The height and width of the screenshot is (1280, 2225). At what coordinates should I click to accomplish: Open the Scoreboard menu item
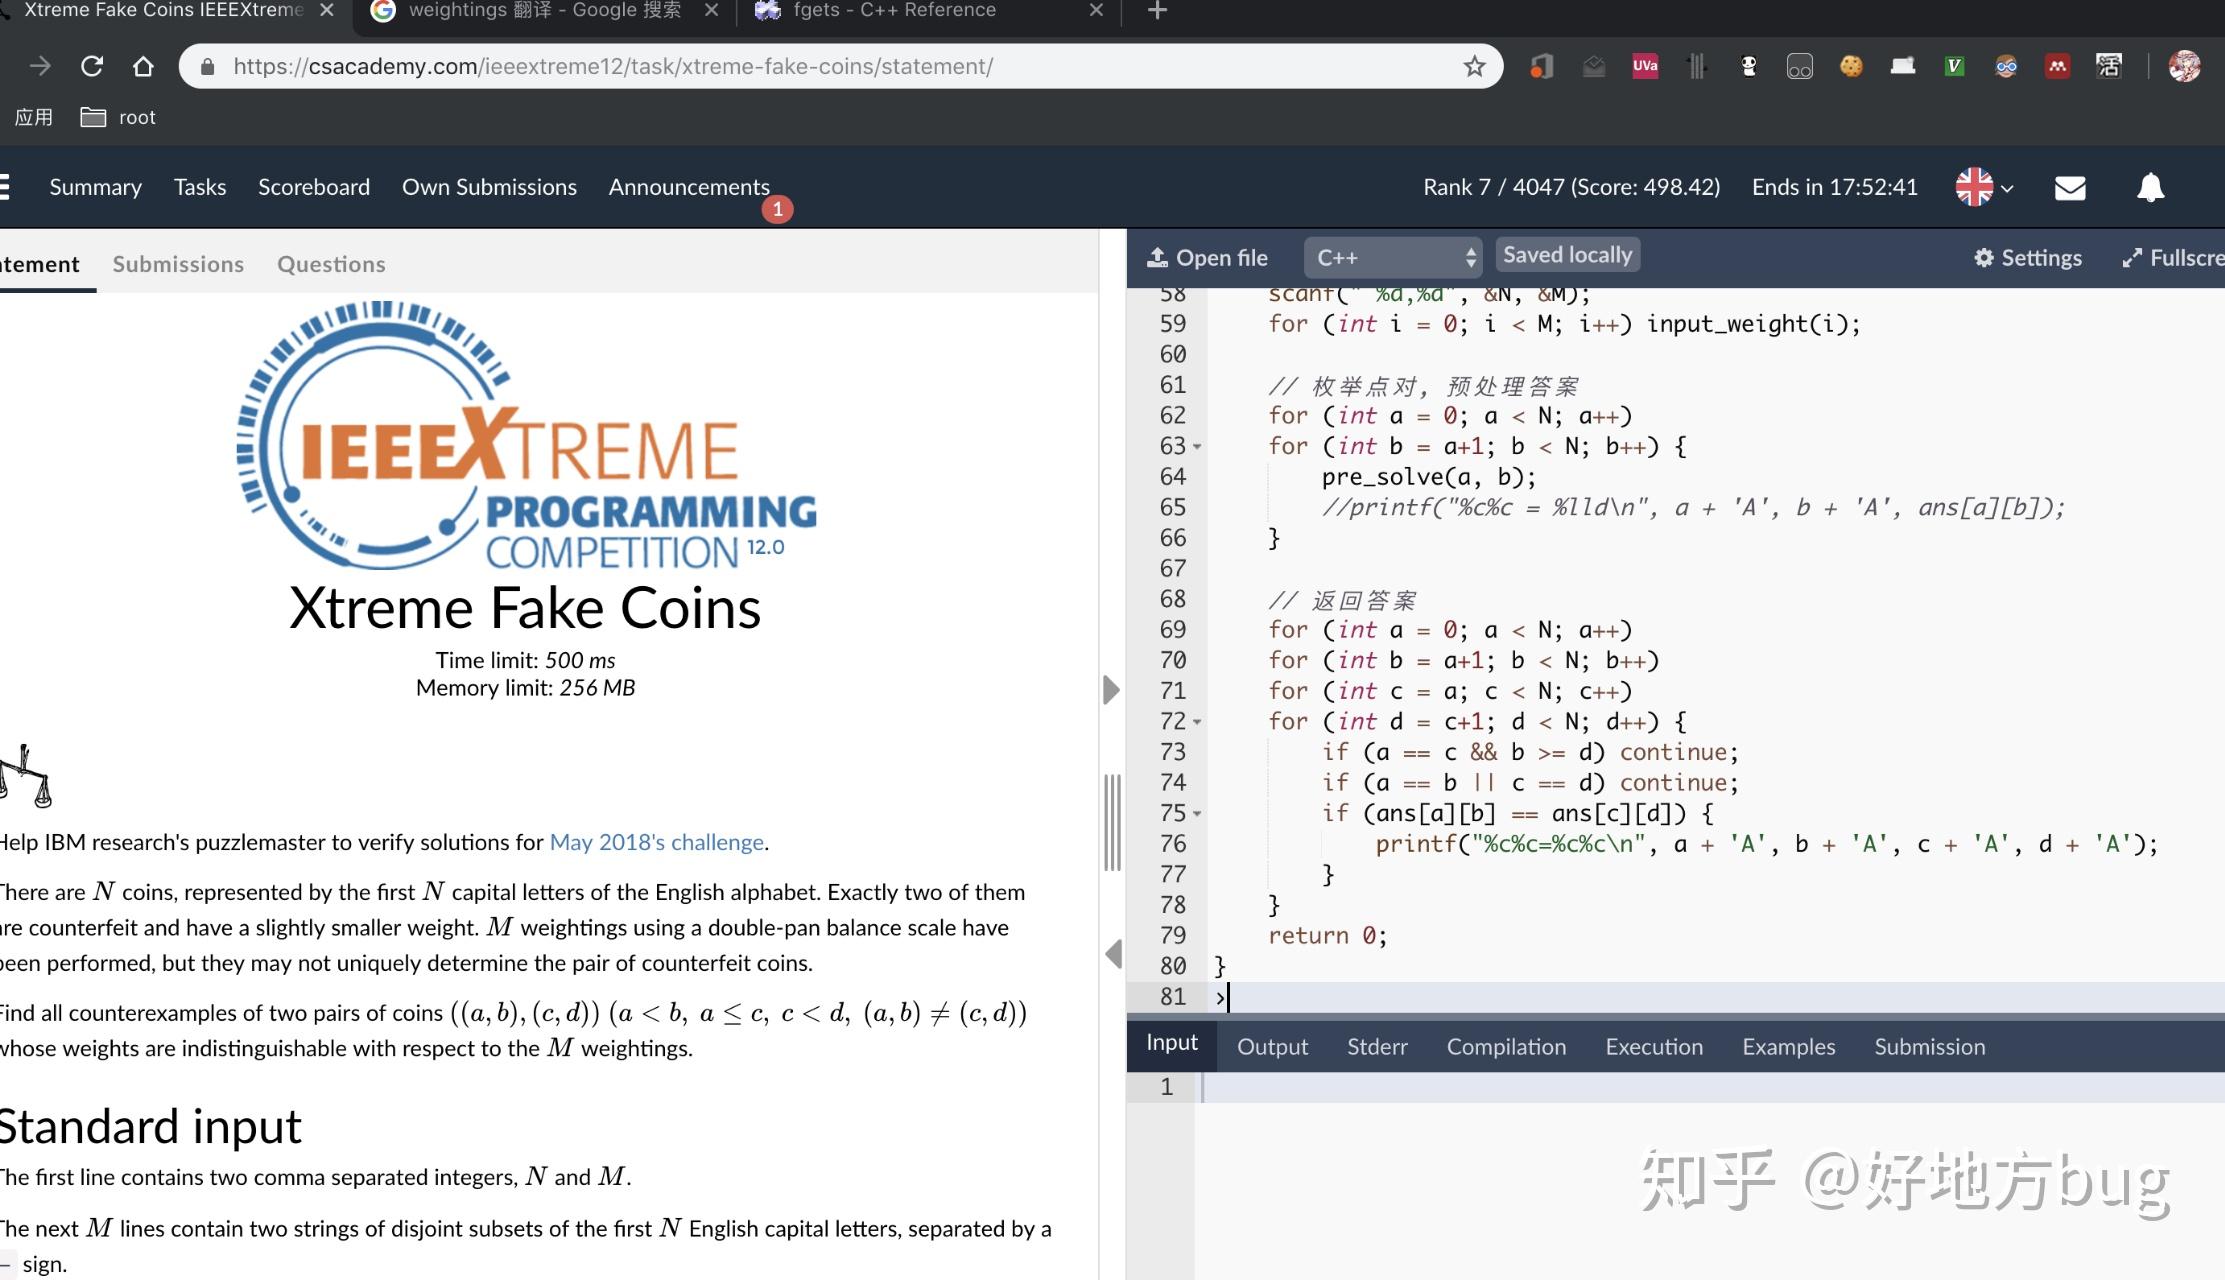(x=314, y=187)
